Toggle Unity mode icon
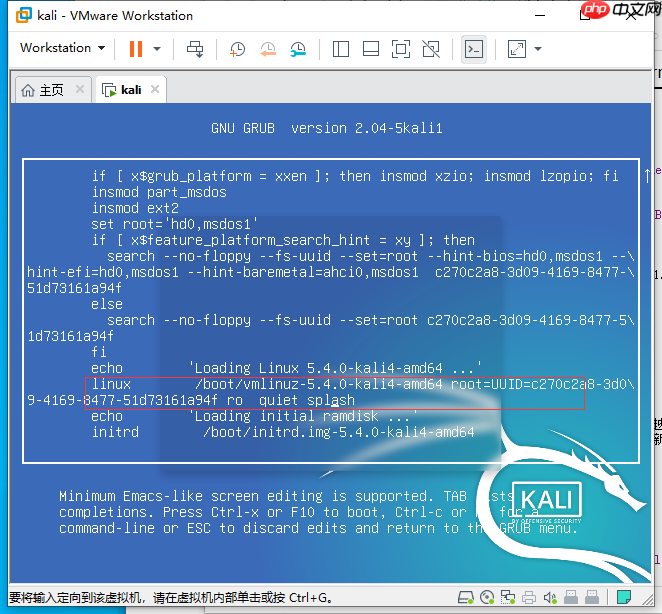The width and height of the screenshot is (662, 614). 431,49
